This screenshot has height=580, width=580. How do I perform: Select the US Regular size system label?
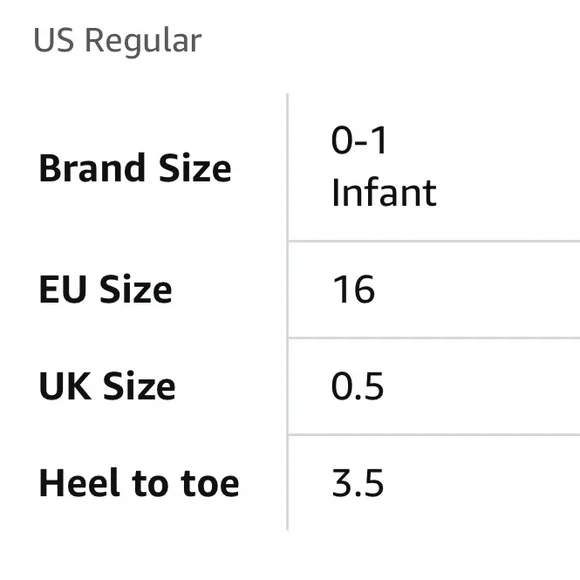point(118,41)
